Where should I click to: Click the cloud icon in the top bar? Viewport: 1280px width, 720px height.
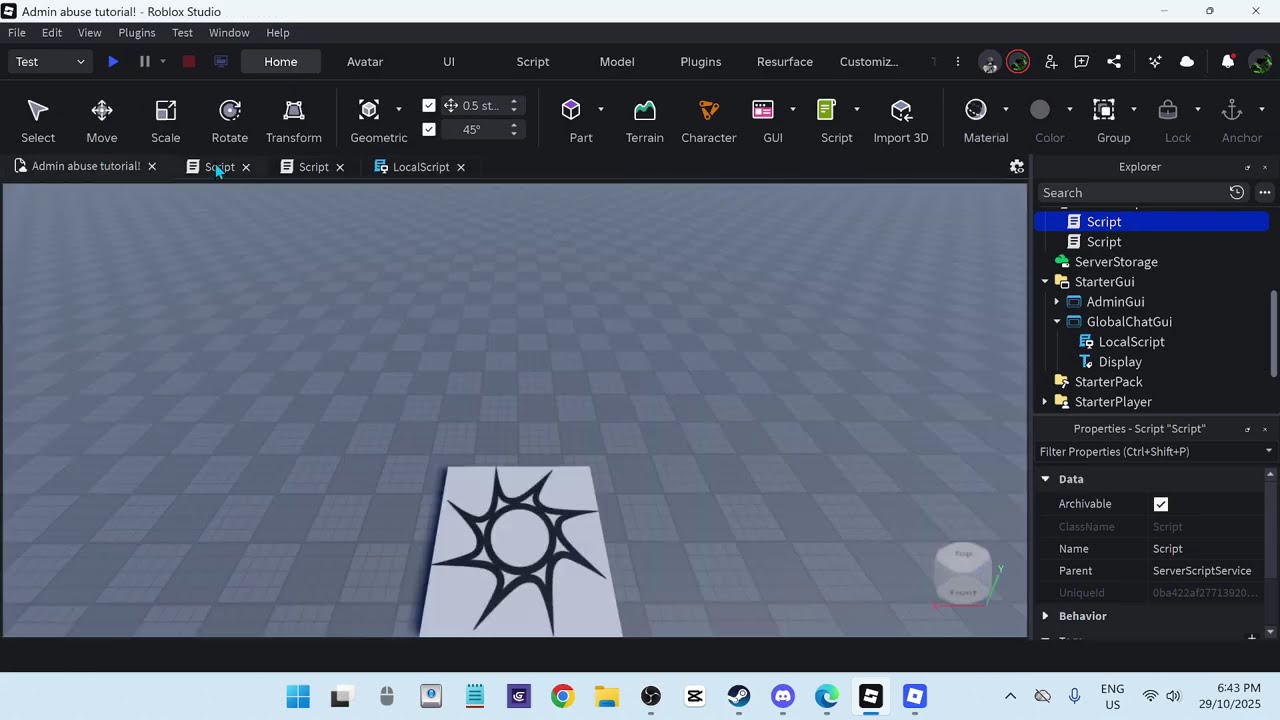[x=1187, y=62]
